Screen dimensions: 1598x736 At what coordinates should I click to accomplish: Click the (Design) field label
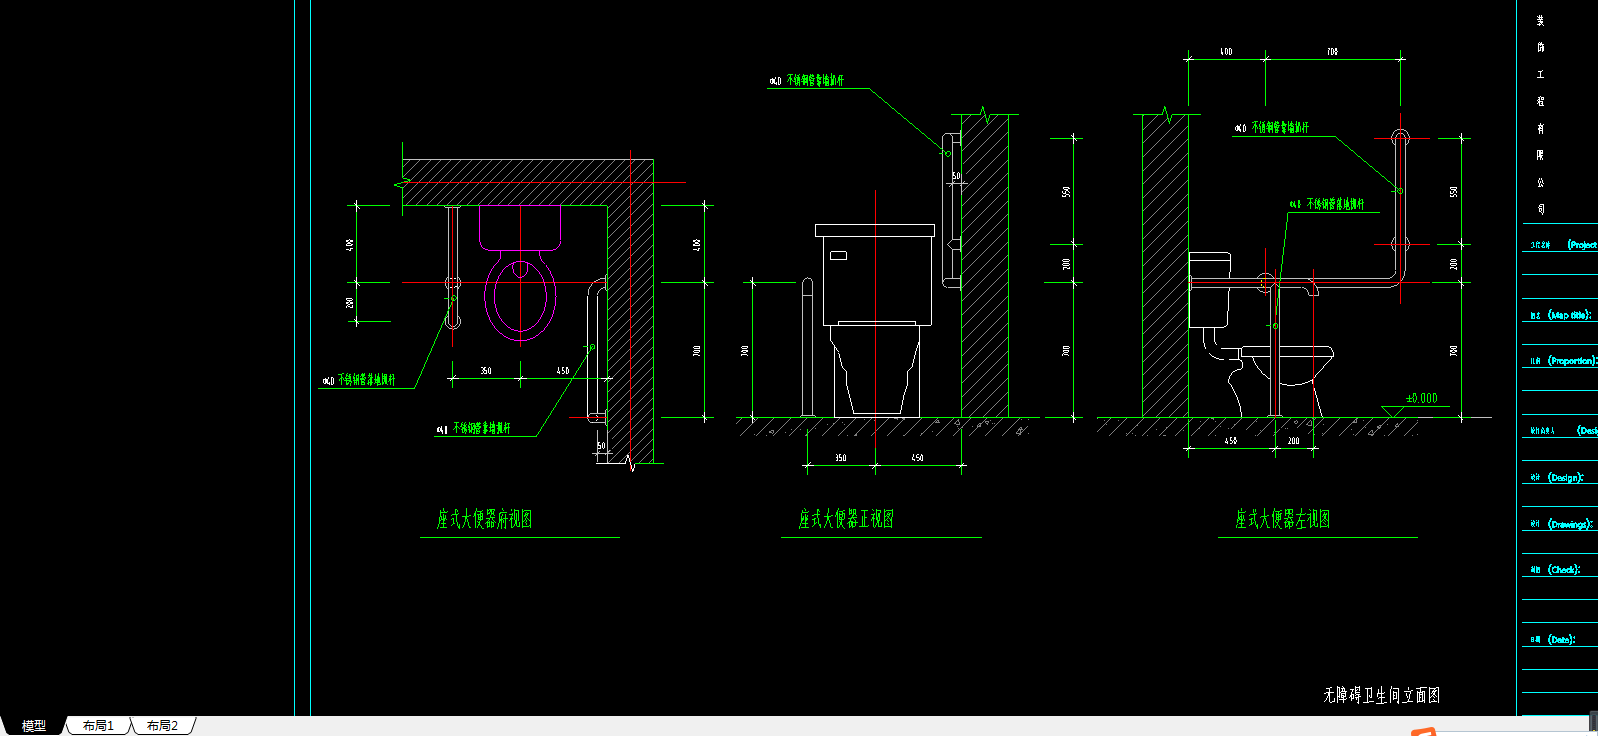coord(1565,478)
